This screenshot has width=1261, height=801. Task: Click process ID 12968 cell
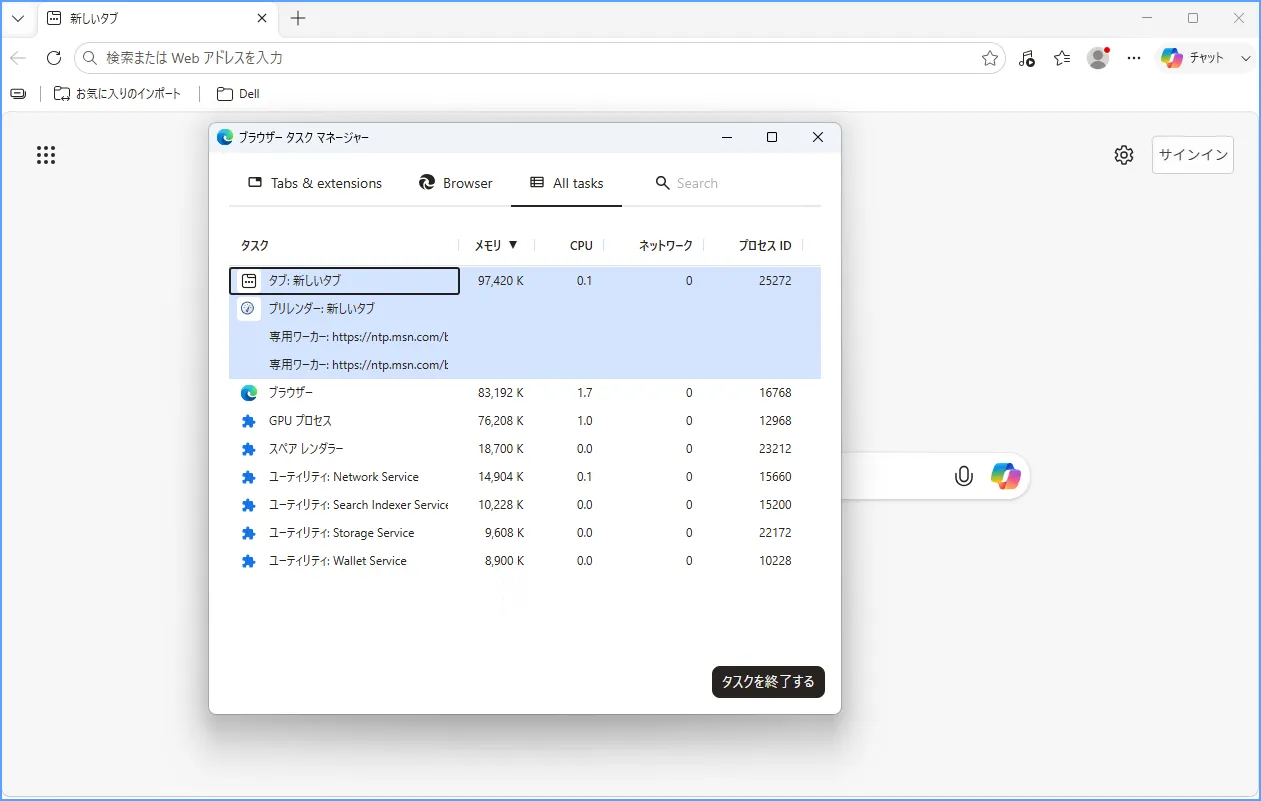click(x=775, y=421)
